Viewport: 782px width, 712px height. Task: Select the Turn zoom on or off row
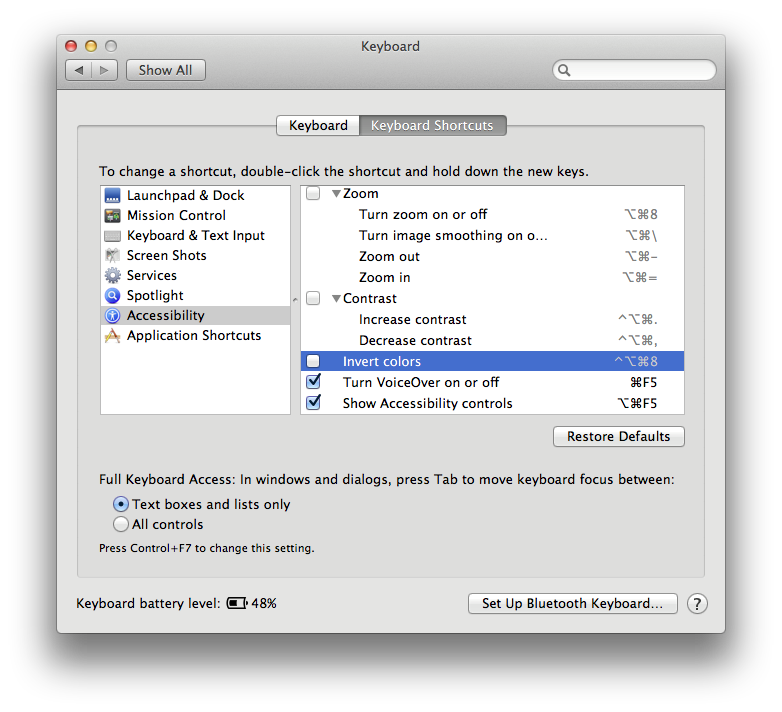(492, 214)
